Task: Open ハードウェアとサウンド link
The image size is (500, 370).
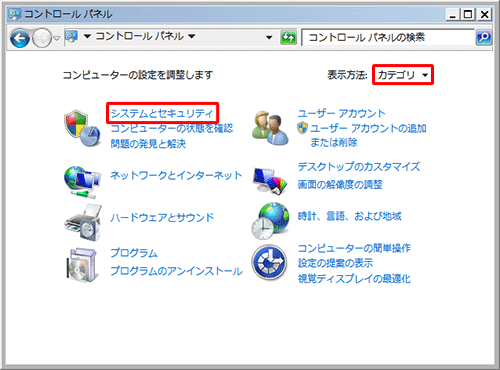Action: pyautogui.click(x=162, y=217)
